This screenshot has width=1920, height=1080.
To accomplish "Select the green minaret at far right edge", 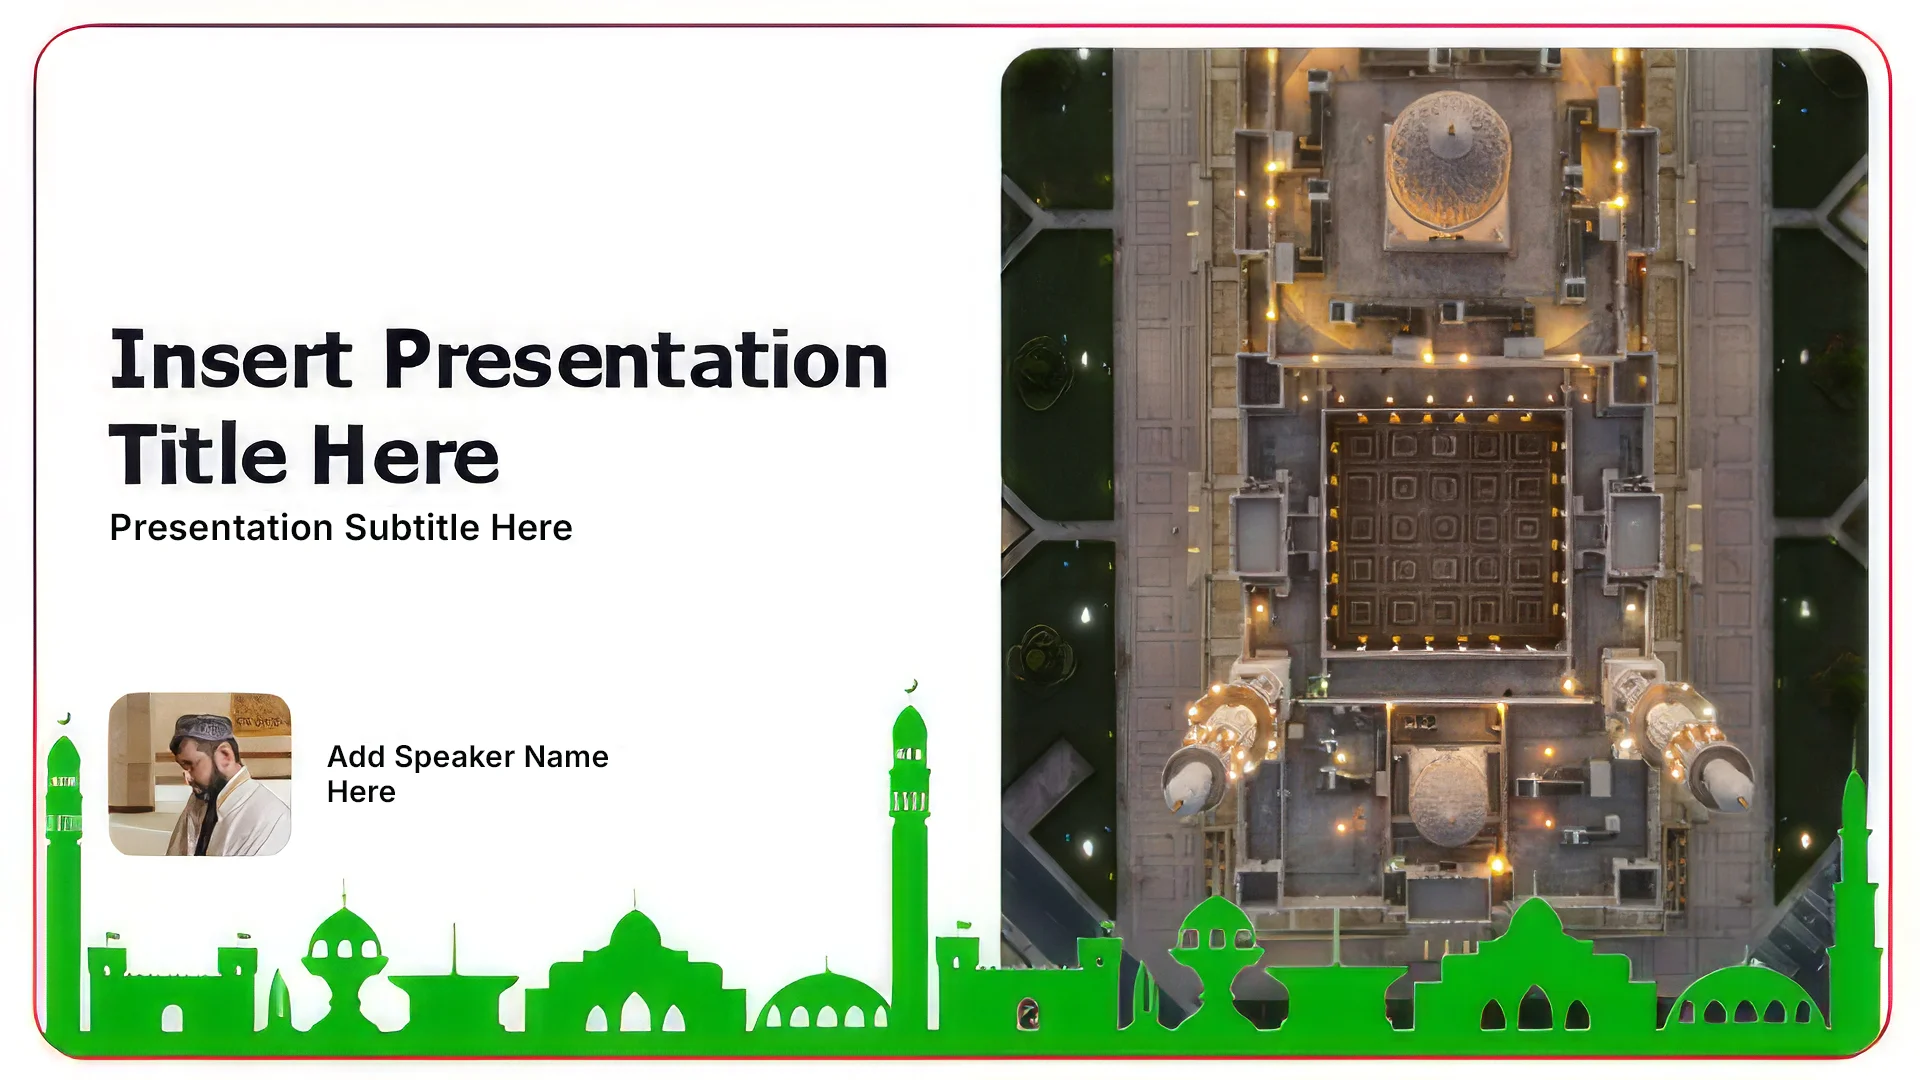I will click(1855, 900).
